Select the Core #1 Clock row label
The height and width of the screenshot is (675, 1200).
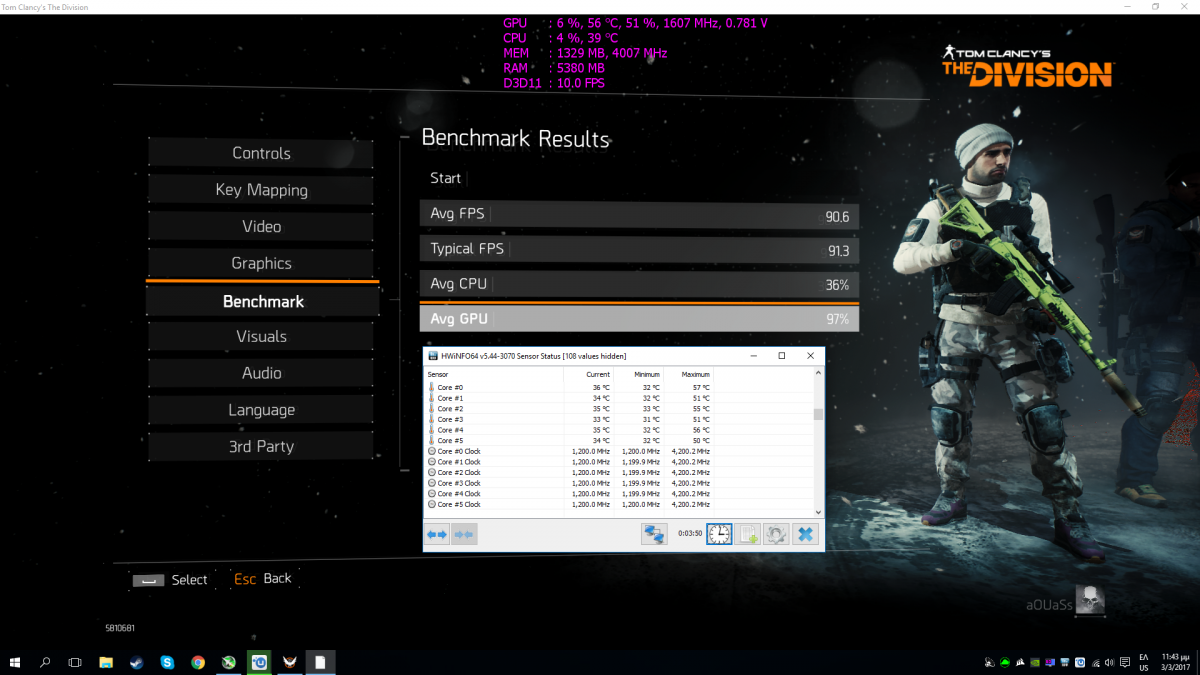click(459, 462)
